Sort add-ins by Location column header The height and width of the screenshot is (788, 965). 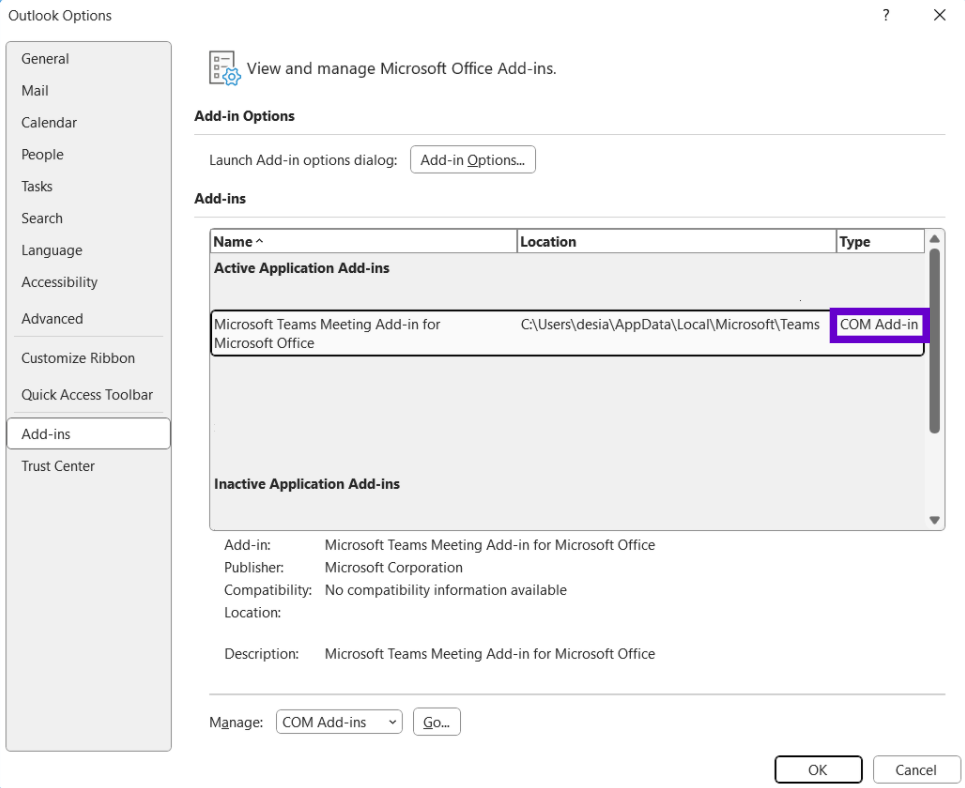(x=676, y=242)
